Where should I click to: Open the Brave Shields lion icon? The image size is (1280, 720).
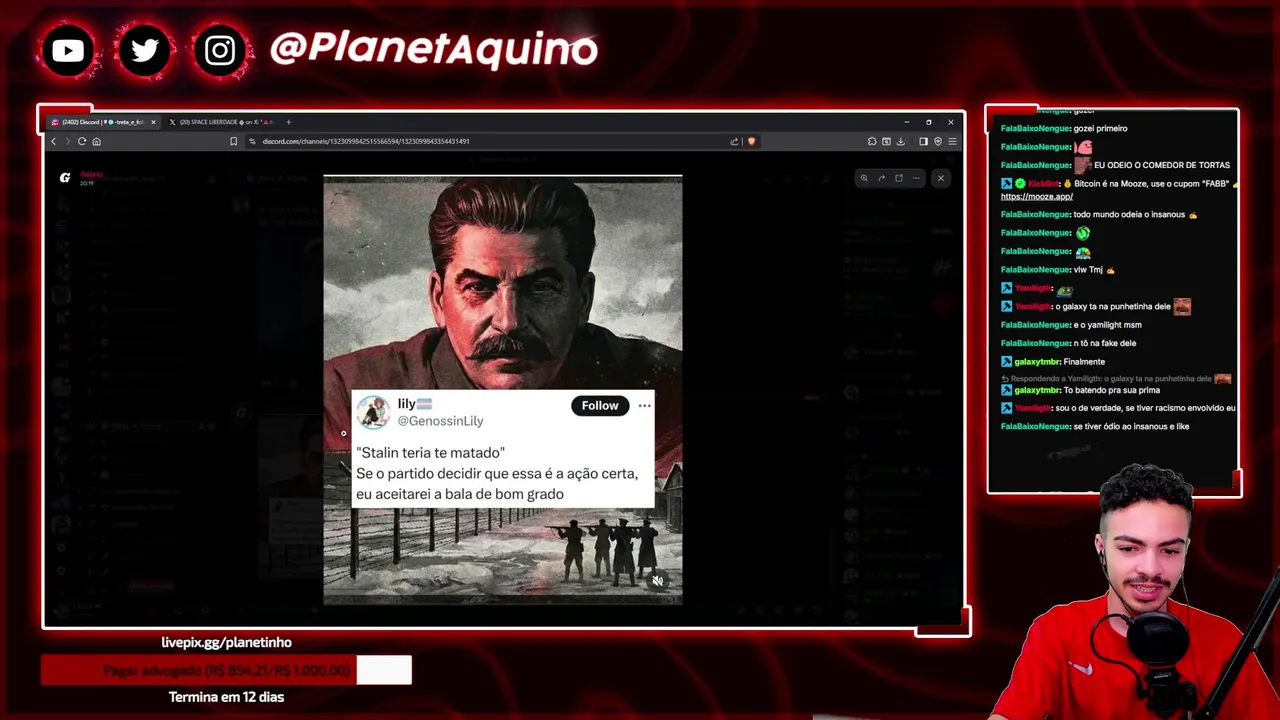point(752,141)
